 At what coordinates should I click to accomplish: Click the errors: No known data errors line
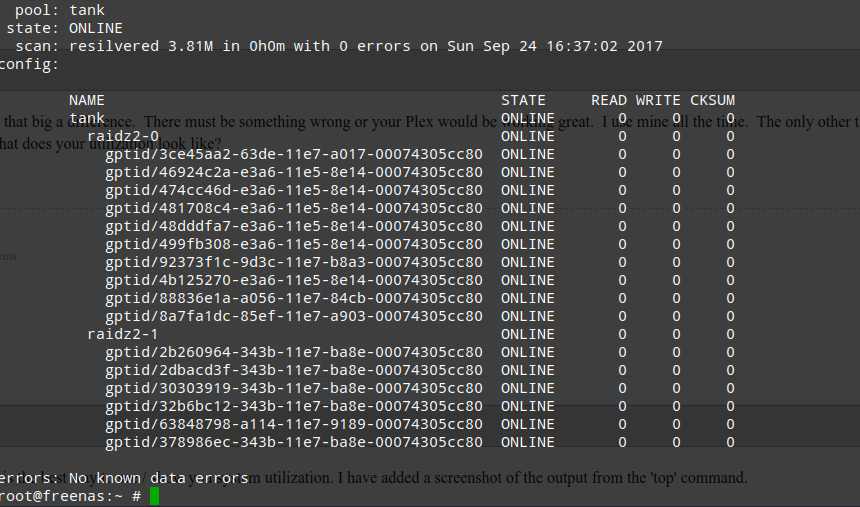click(x=124, y=478)
